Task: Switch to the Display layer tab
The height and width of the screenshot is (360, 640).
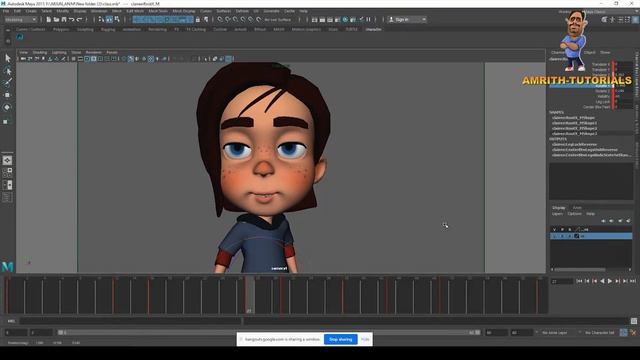Action: coord(558,208)
